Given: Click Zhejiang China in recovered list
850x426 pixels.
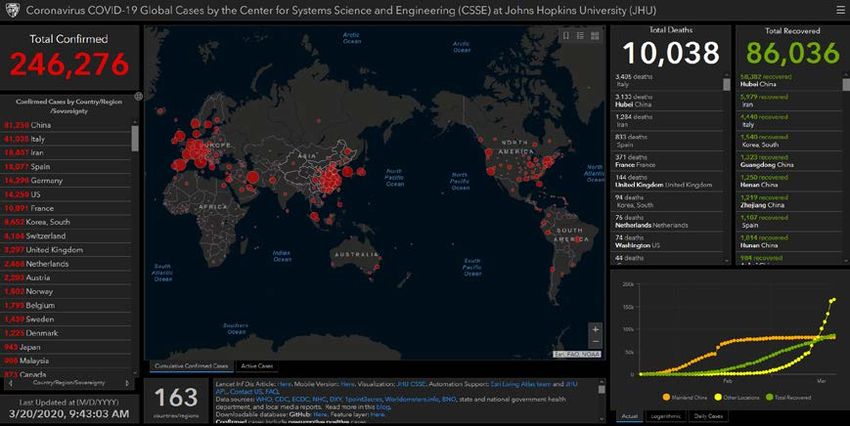Looking at the screenshot, I should click(x=790, y=202).
